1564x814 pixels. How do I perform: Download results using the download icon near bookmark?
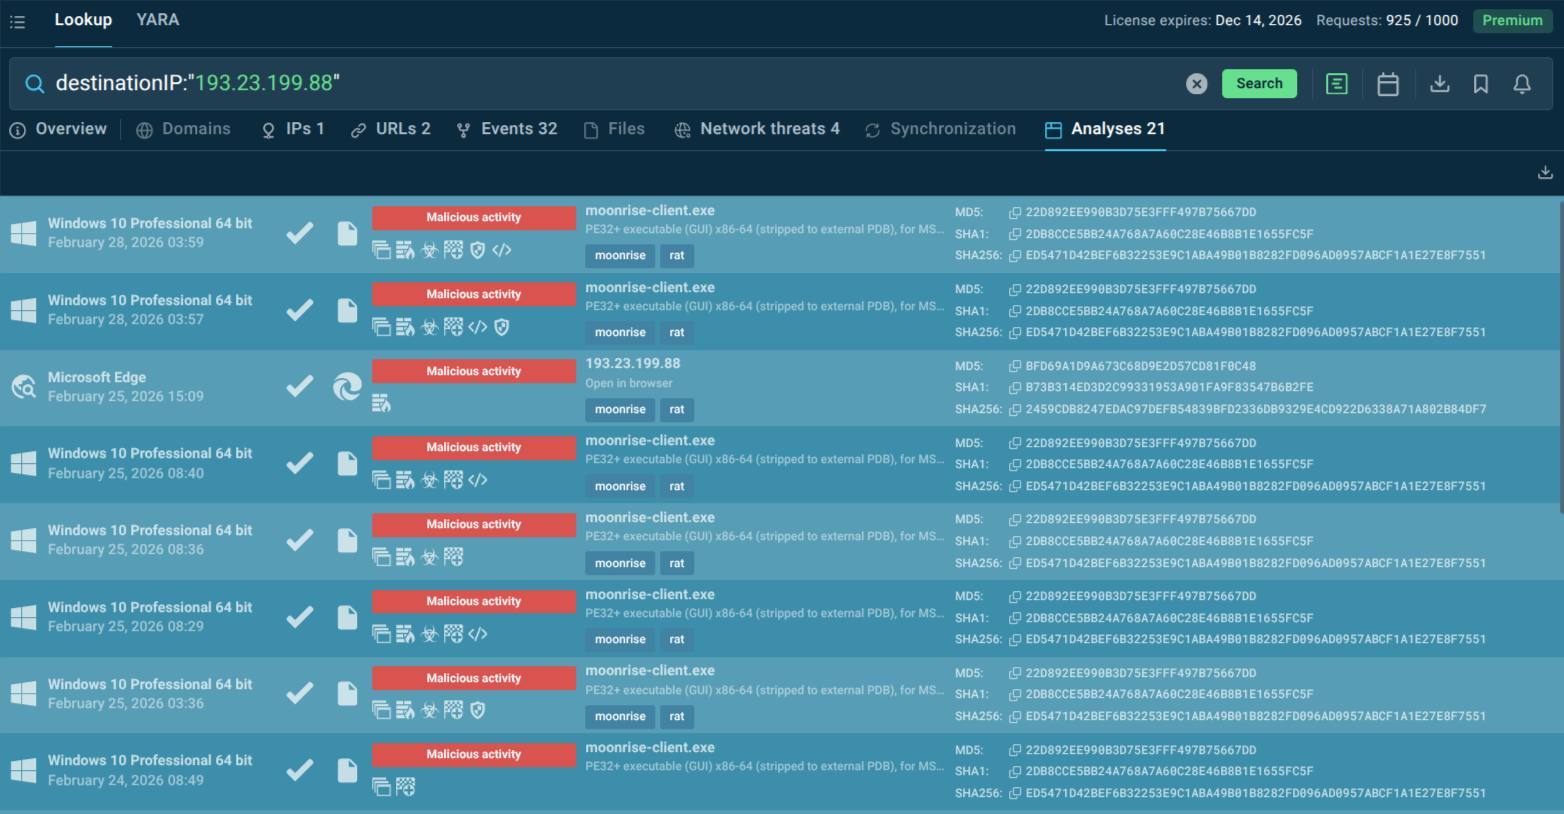(1440, 84)
